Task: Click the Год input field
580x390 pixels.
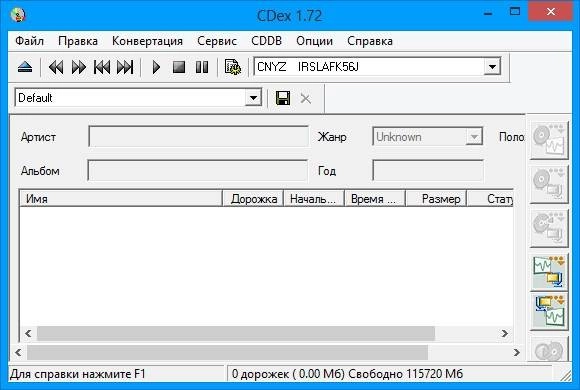Action: [x=428, y=171]
